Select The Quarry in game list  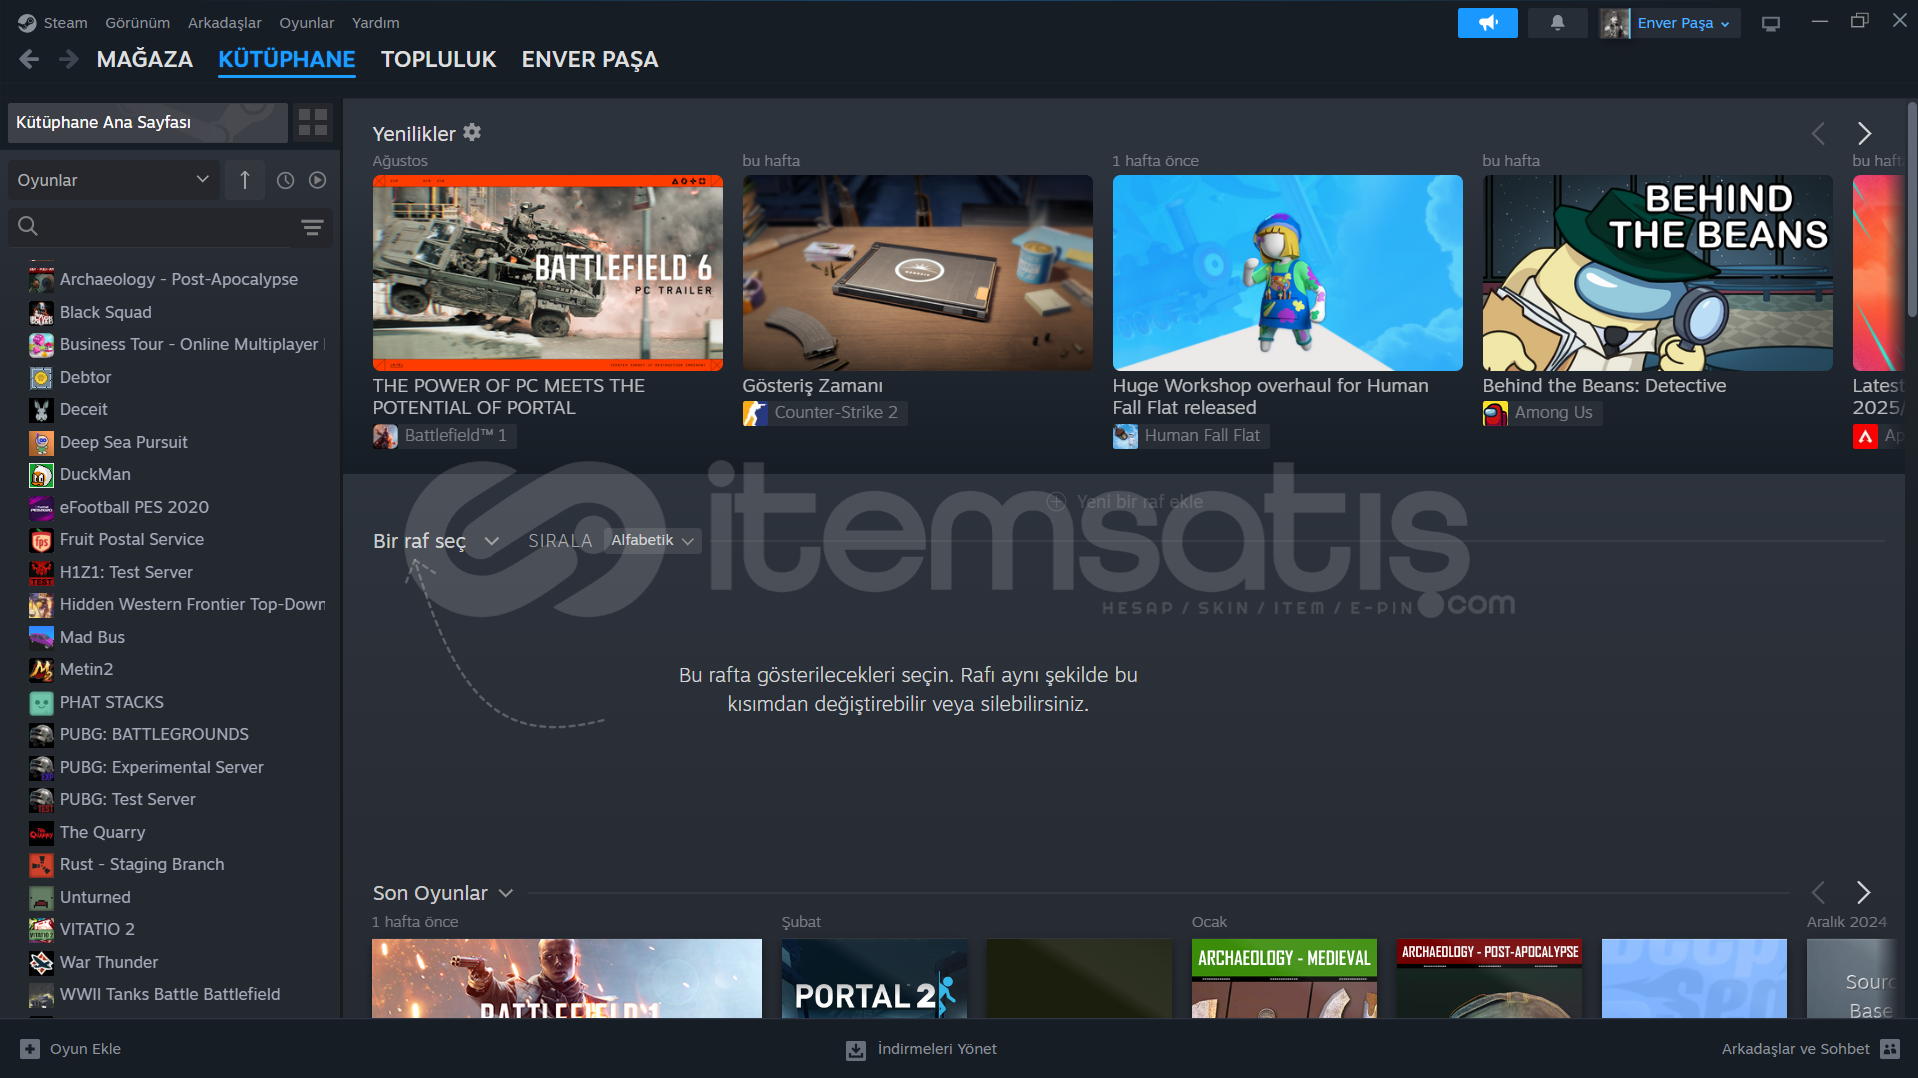[x=102, y=833]
